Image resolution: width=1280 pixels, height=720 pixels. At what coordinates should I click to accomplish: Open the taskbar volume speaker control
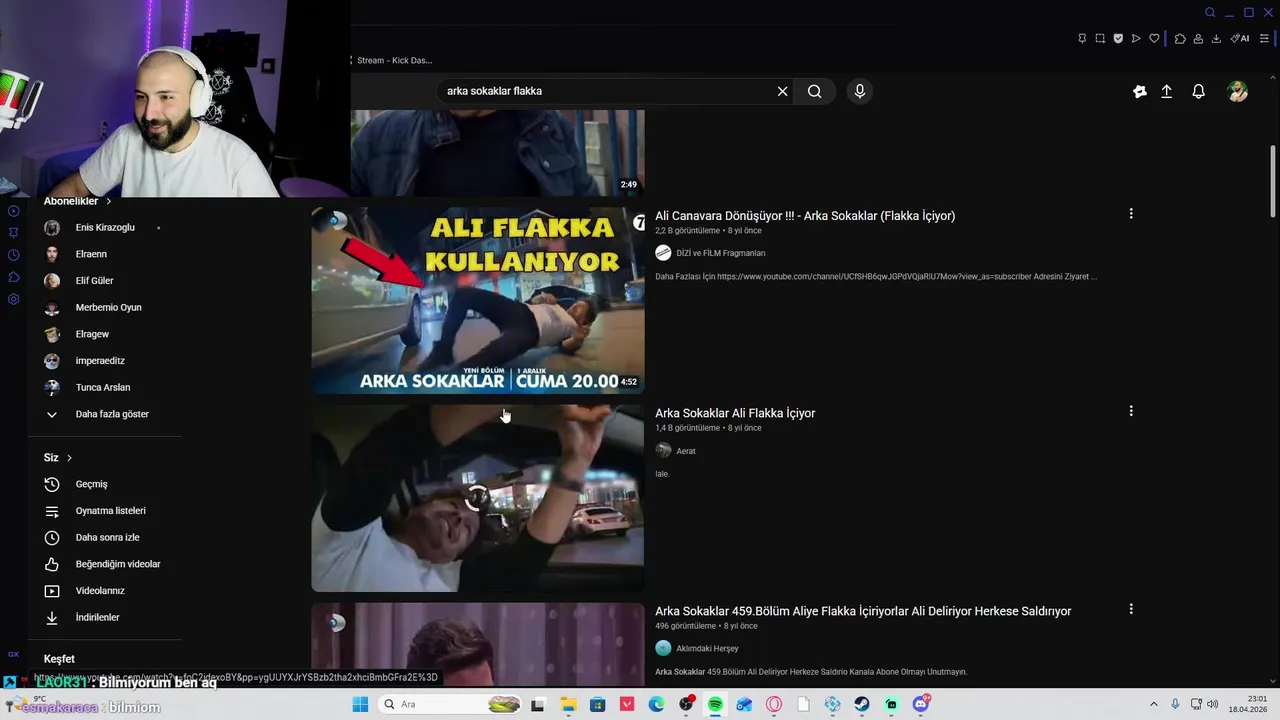pos(1213,704)
